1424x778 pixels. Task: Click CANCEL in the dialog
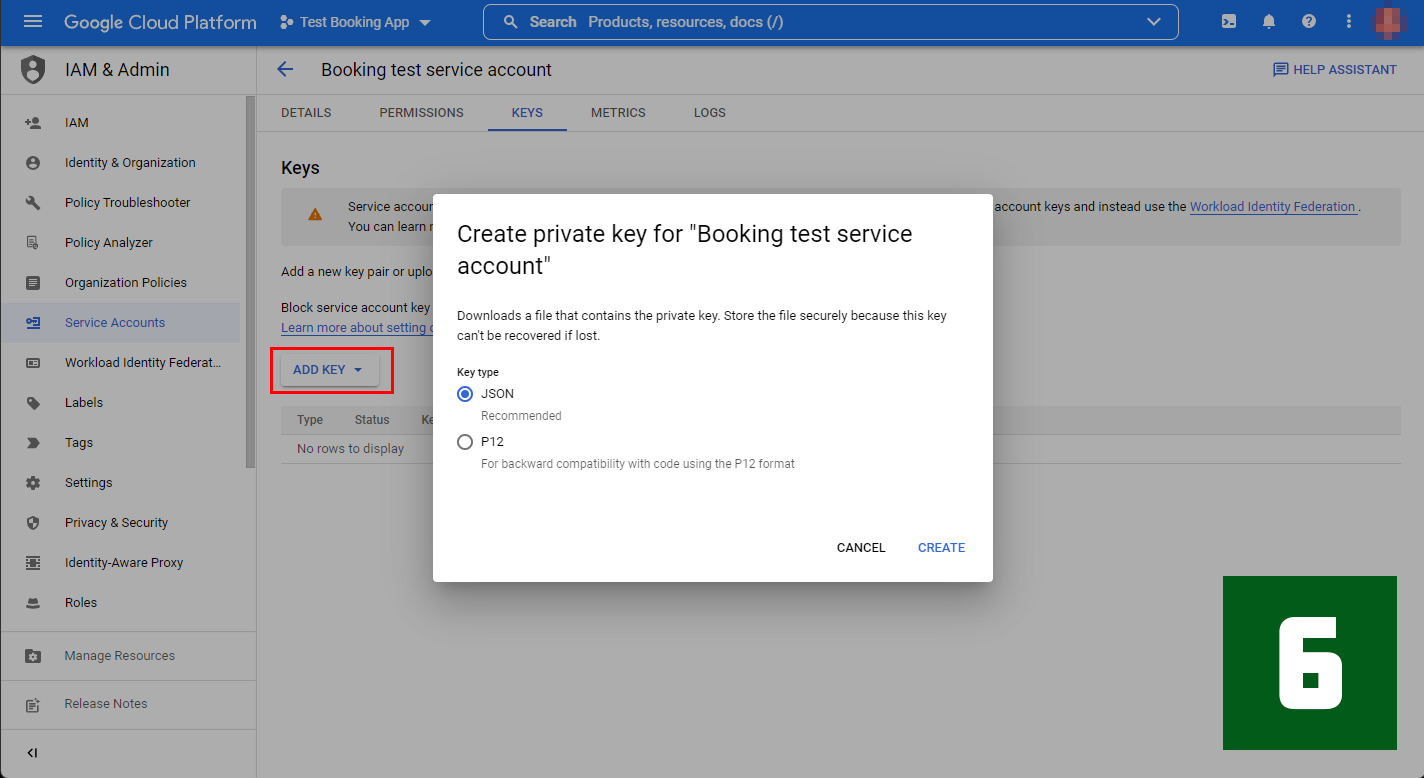861,548
